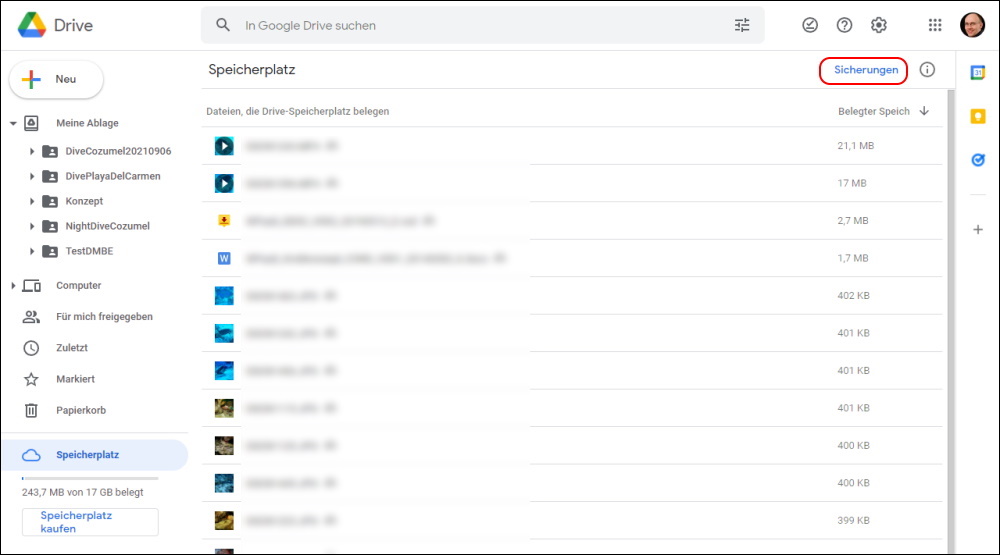Open Meine Ablage

click(x=87, y=123)
